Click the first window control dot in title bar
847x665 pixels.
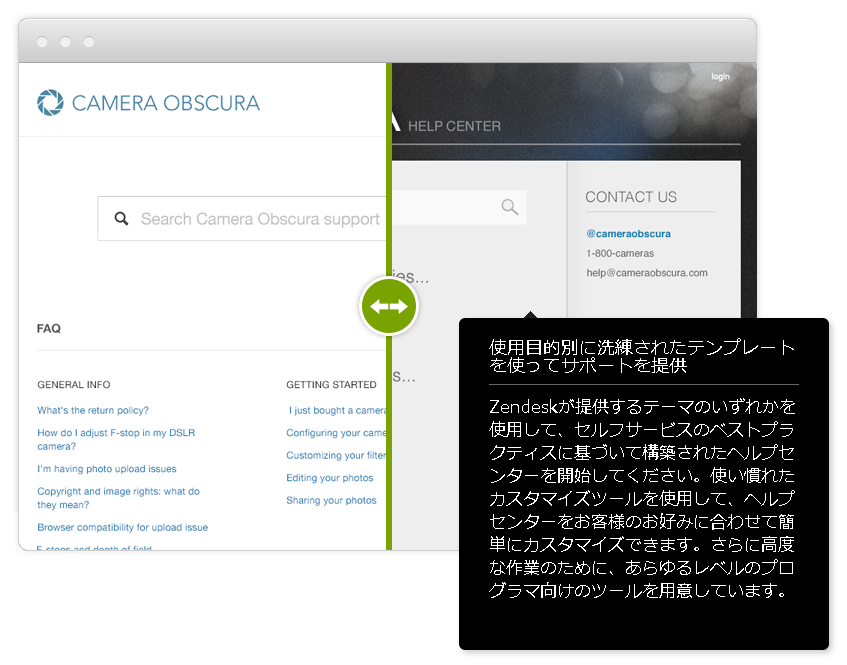pos(42,42)
